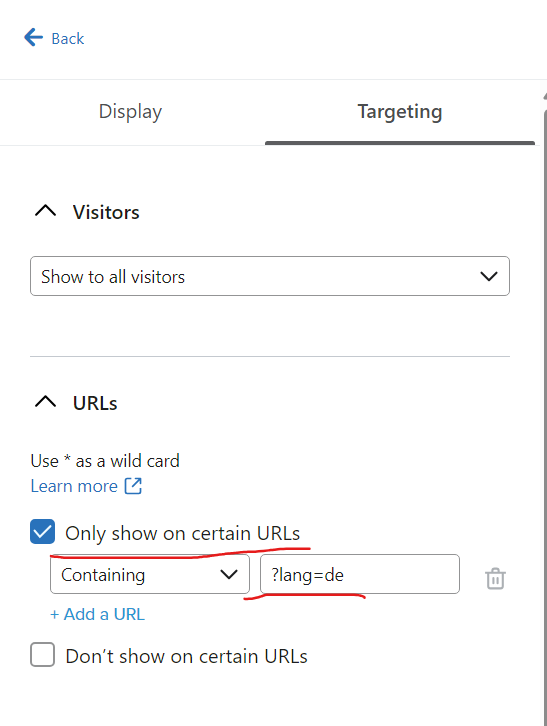
Task: Click the Only show on certain URLs label
Action: tap(182, 533)
